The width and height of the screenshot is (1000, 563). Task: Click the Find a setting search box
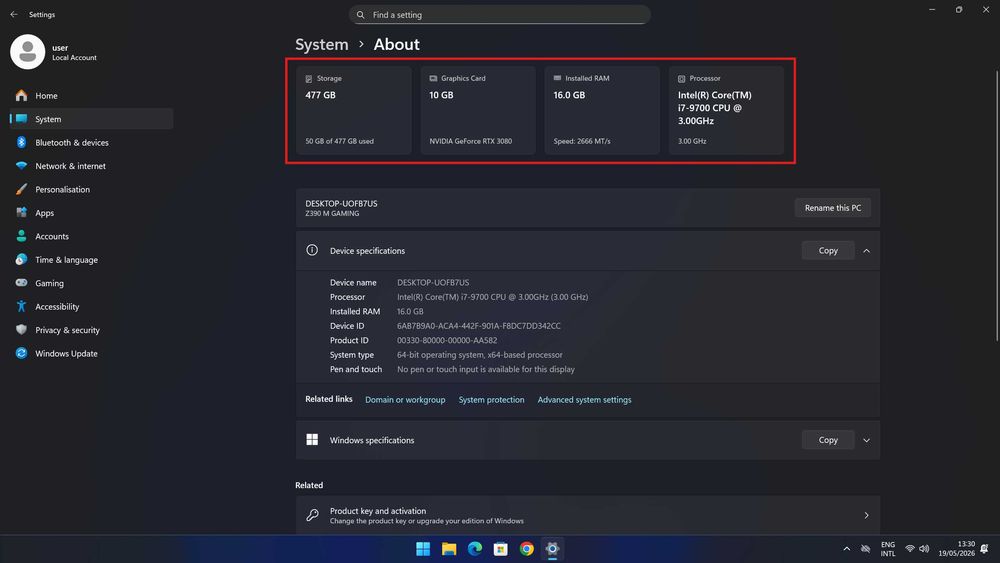click(499, 15)
